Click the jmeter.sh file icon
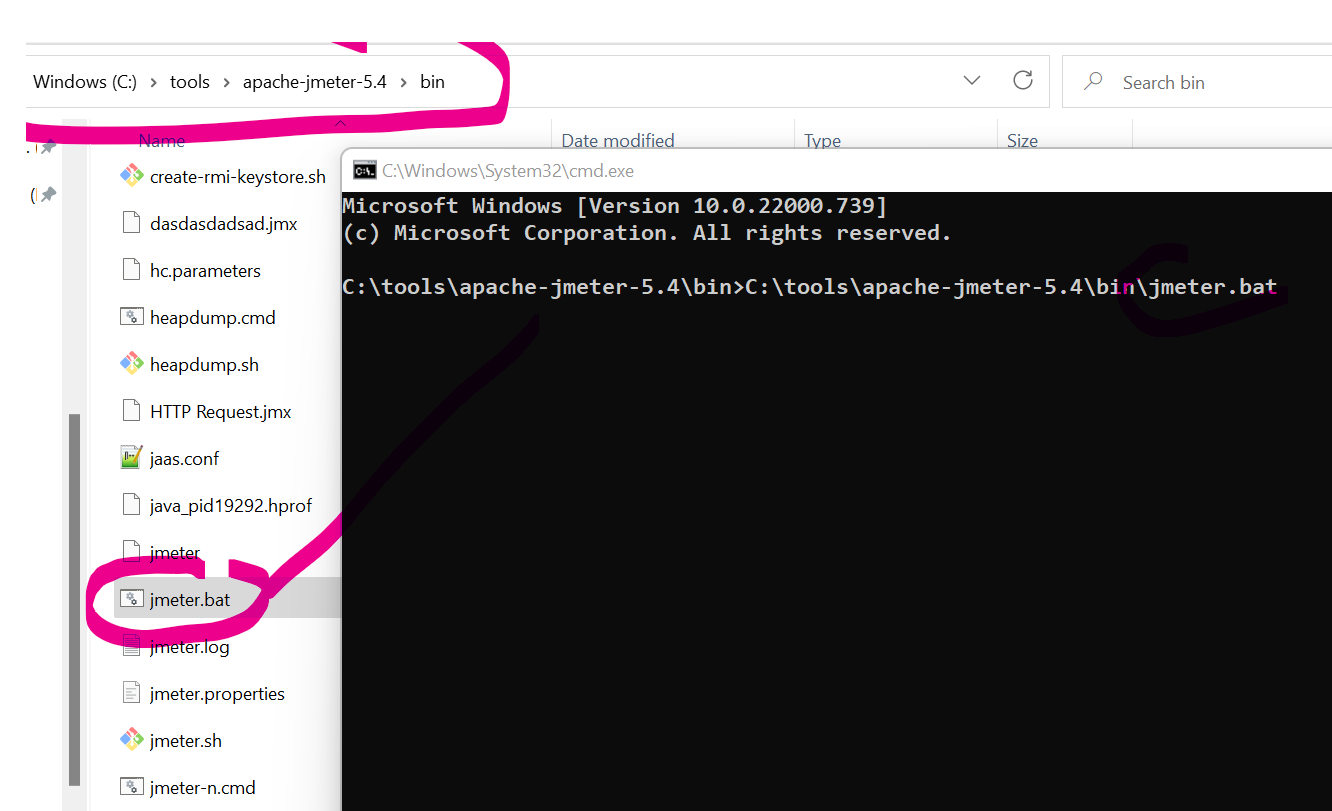 (131, 740)
